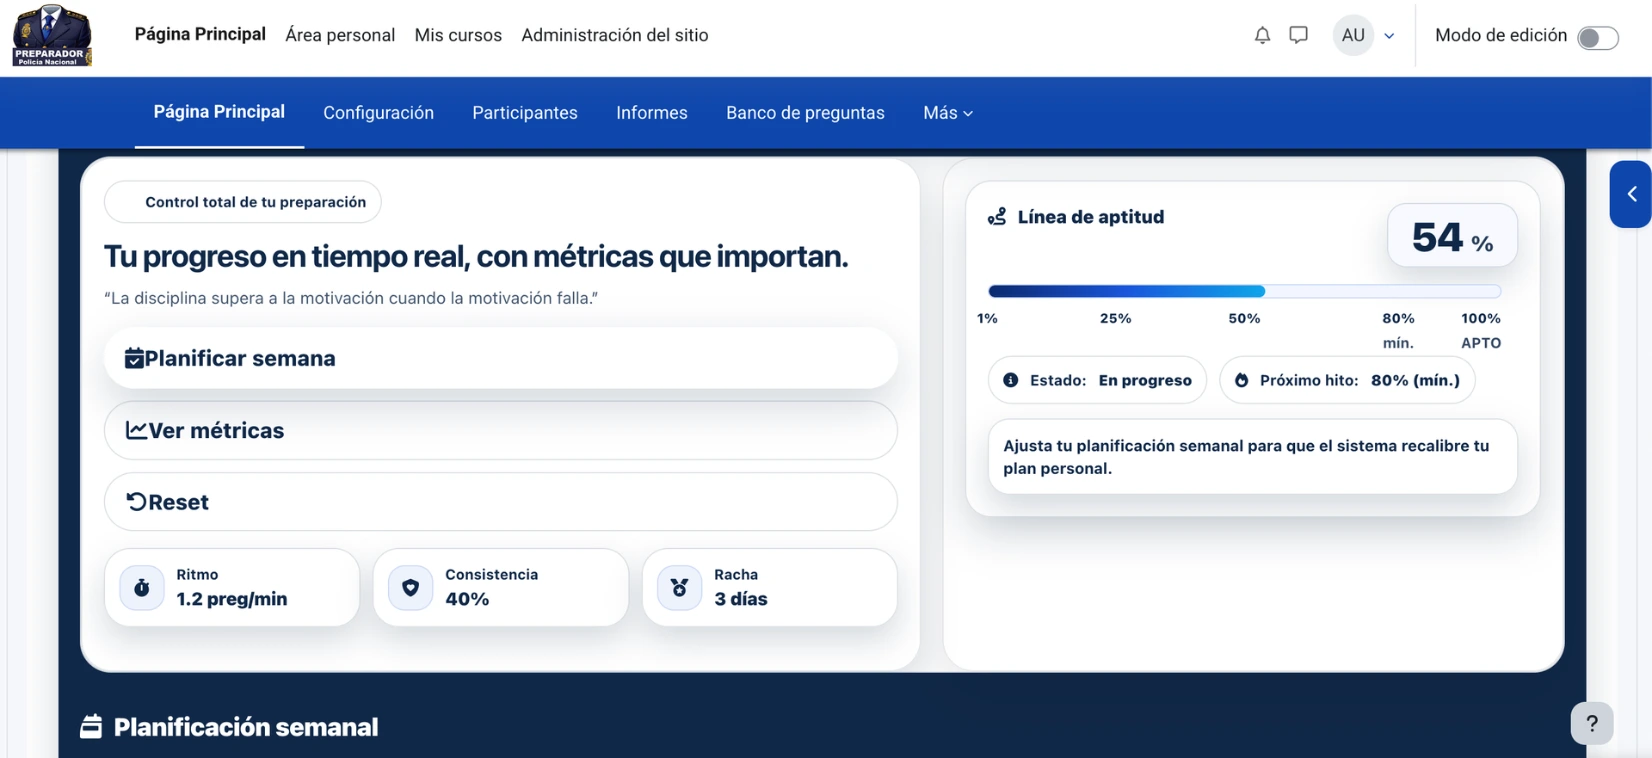Expand the AU user menu dropdown

(1366, 36)
